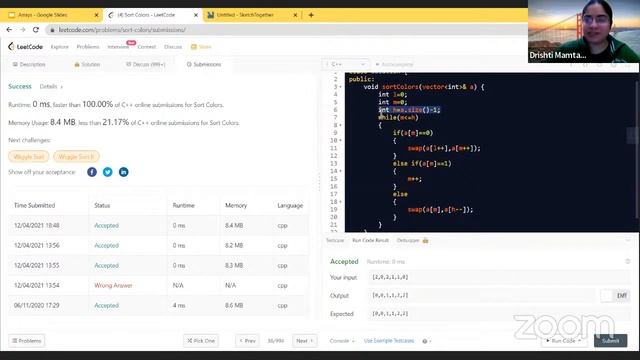Click the padlock icon in the address bar
Image resolution: width=640 pixels, height=360 pixels.
click(x=52, y=30)
